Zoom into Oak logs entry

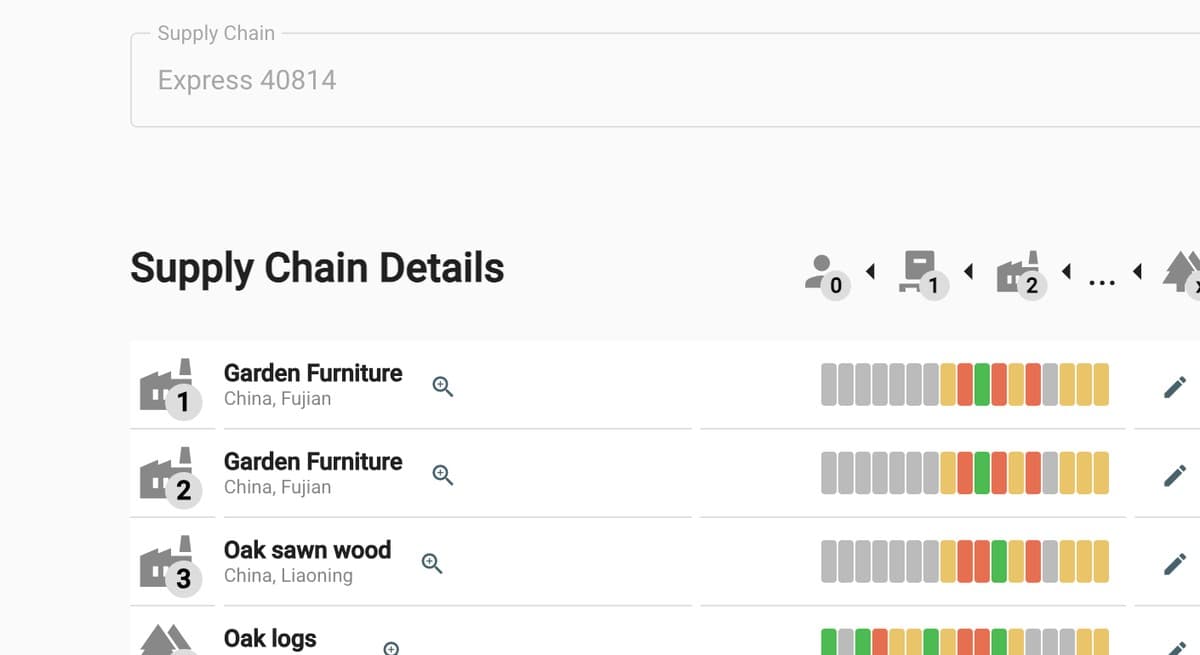point(391,648)
